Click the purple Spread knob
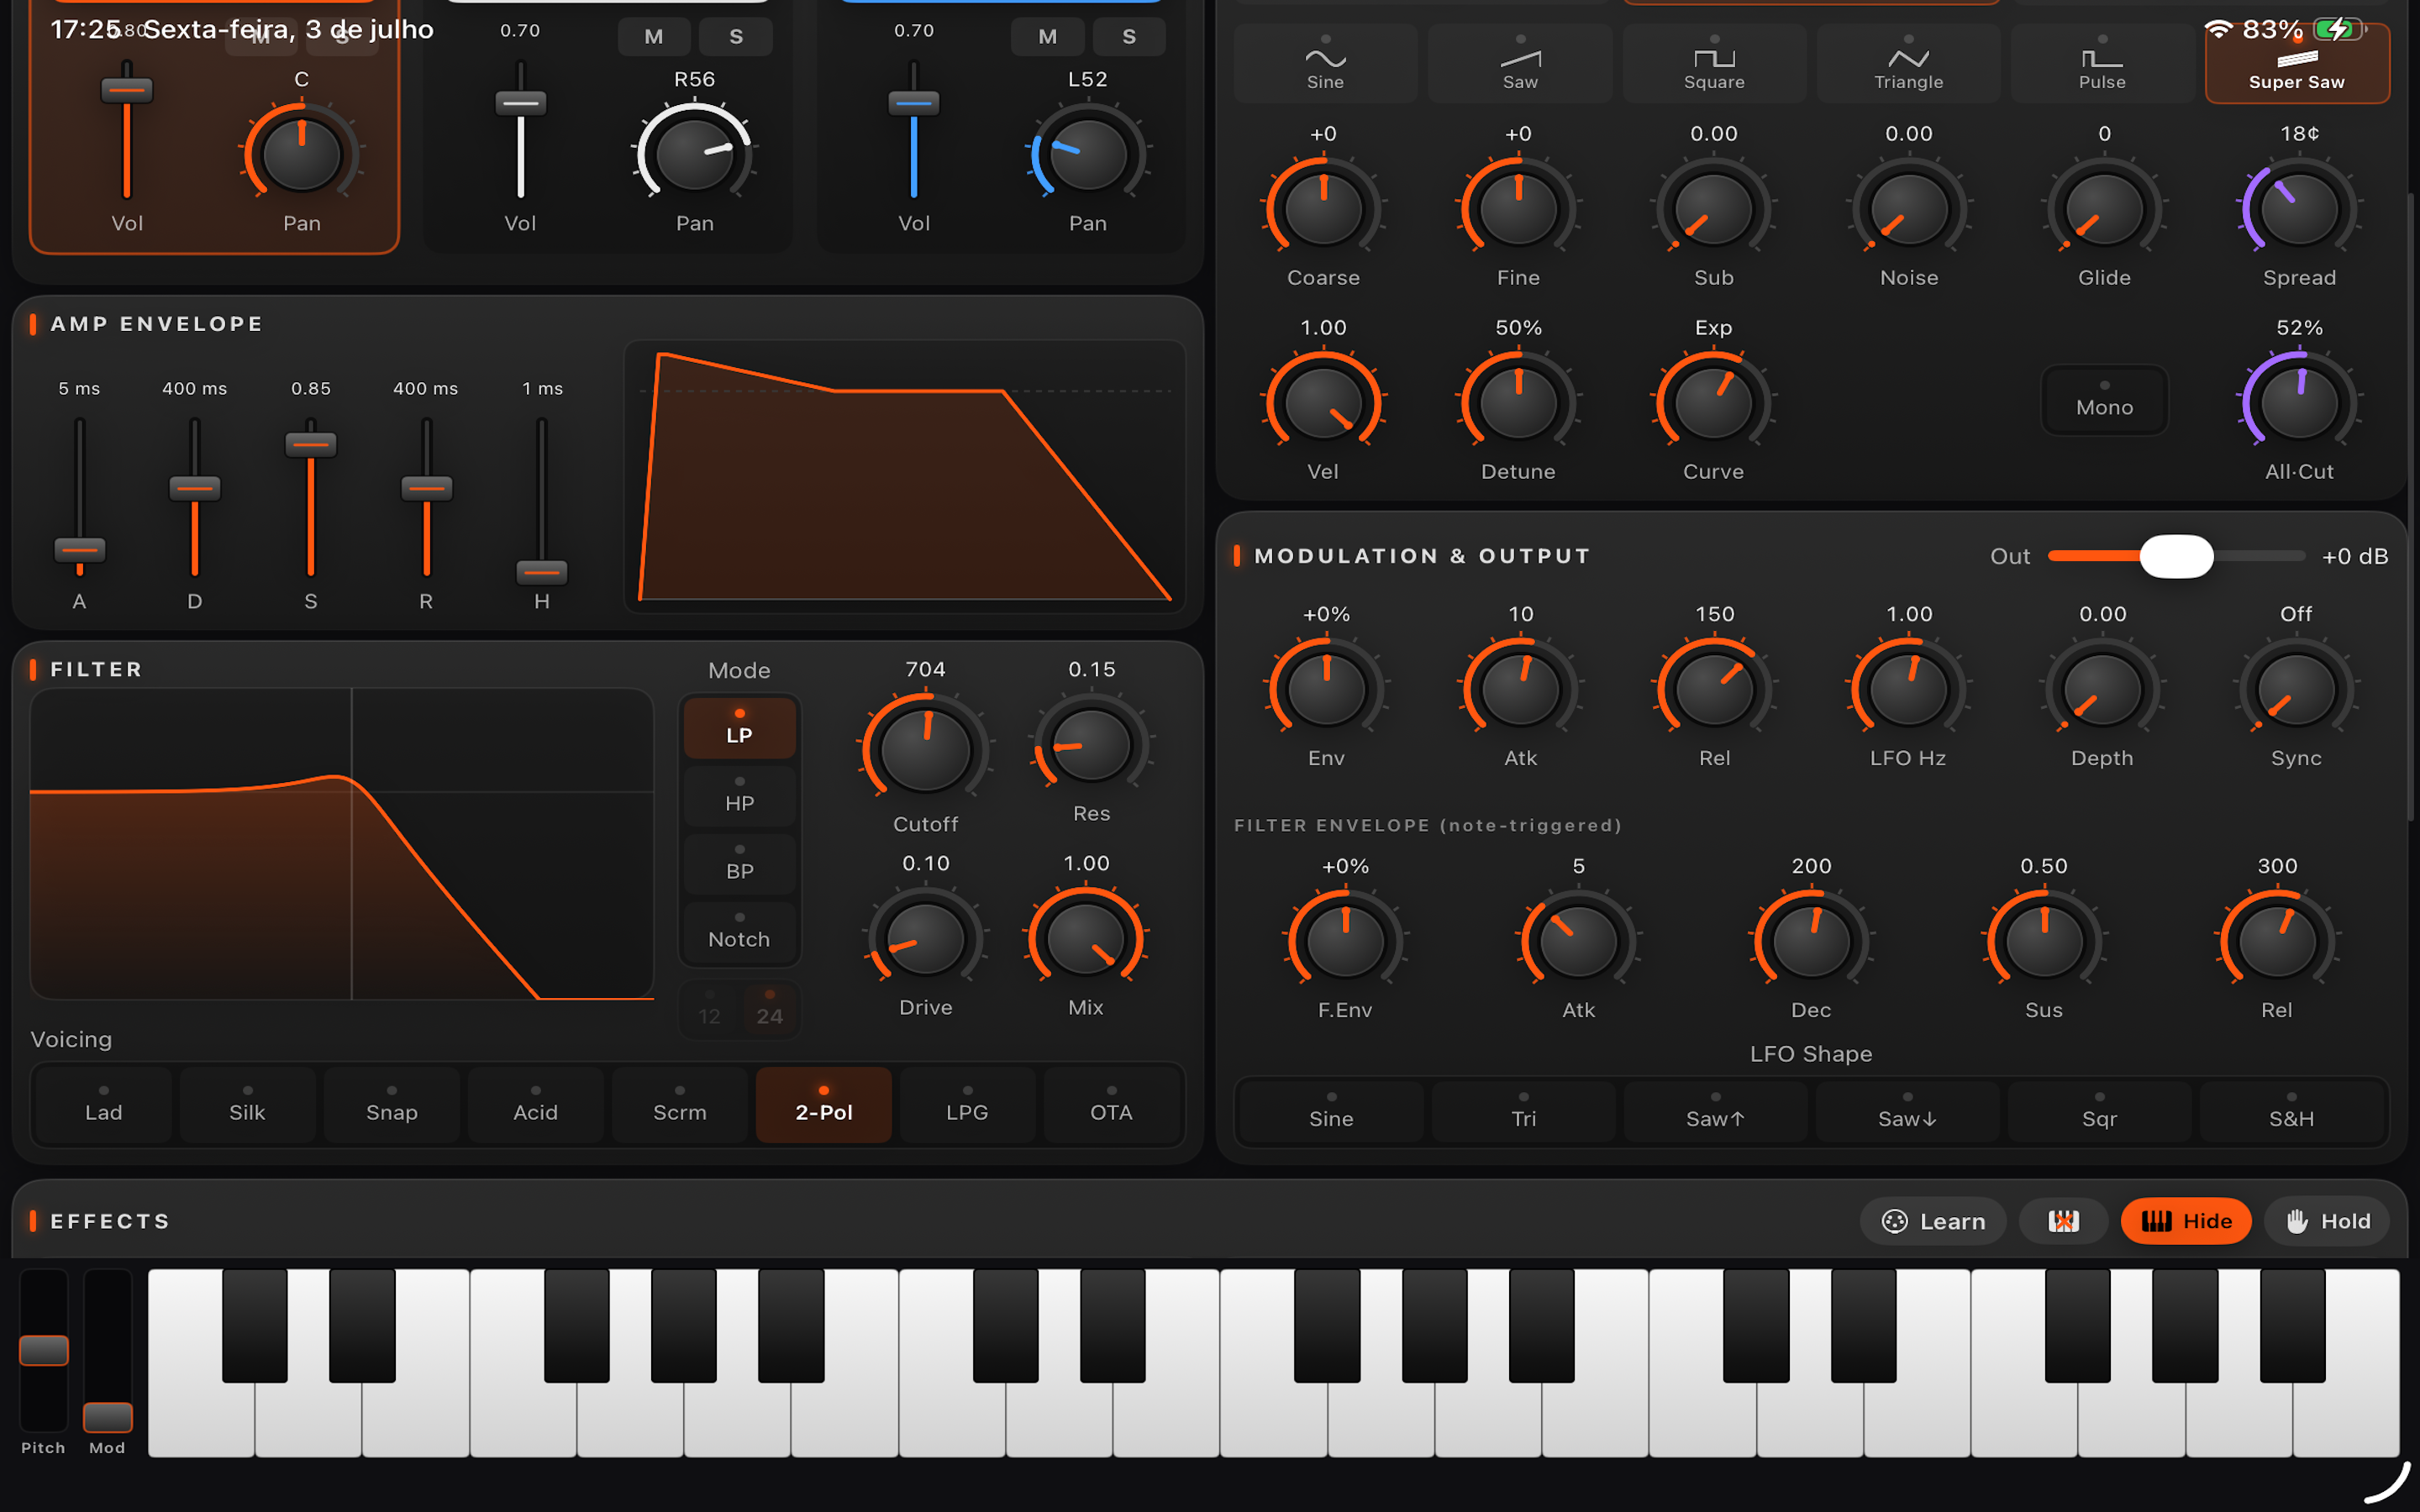The image size is (2420, 1512). [x=2299, y=208]
